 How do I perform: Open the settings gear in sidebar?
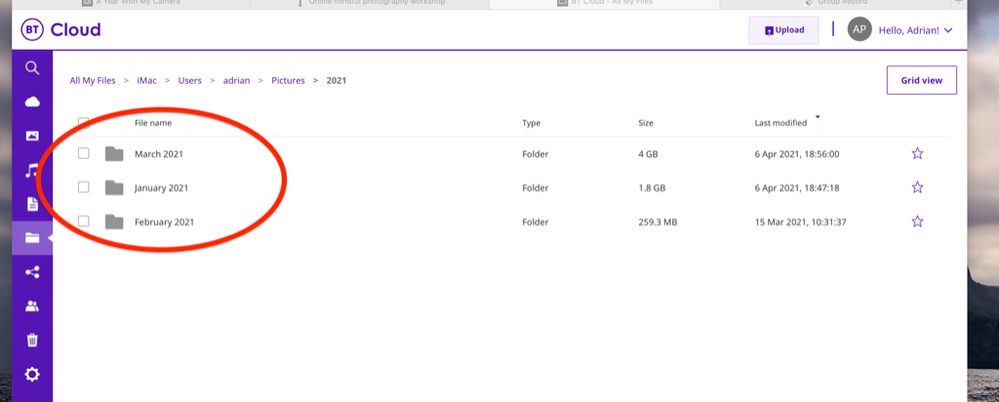click(32, 374)
